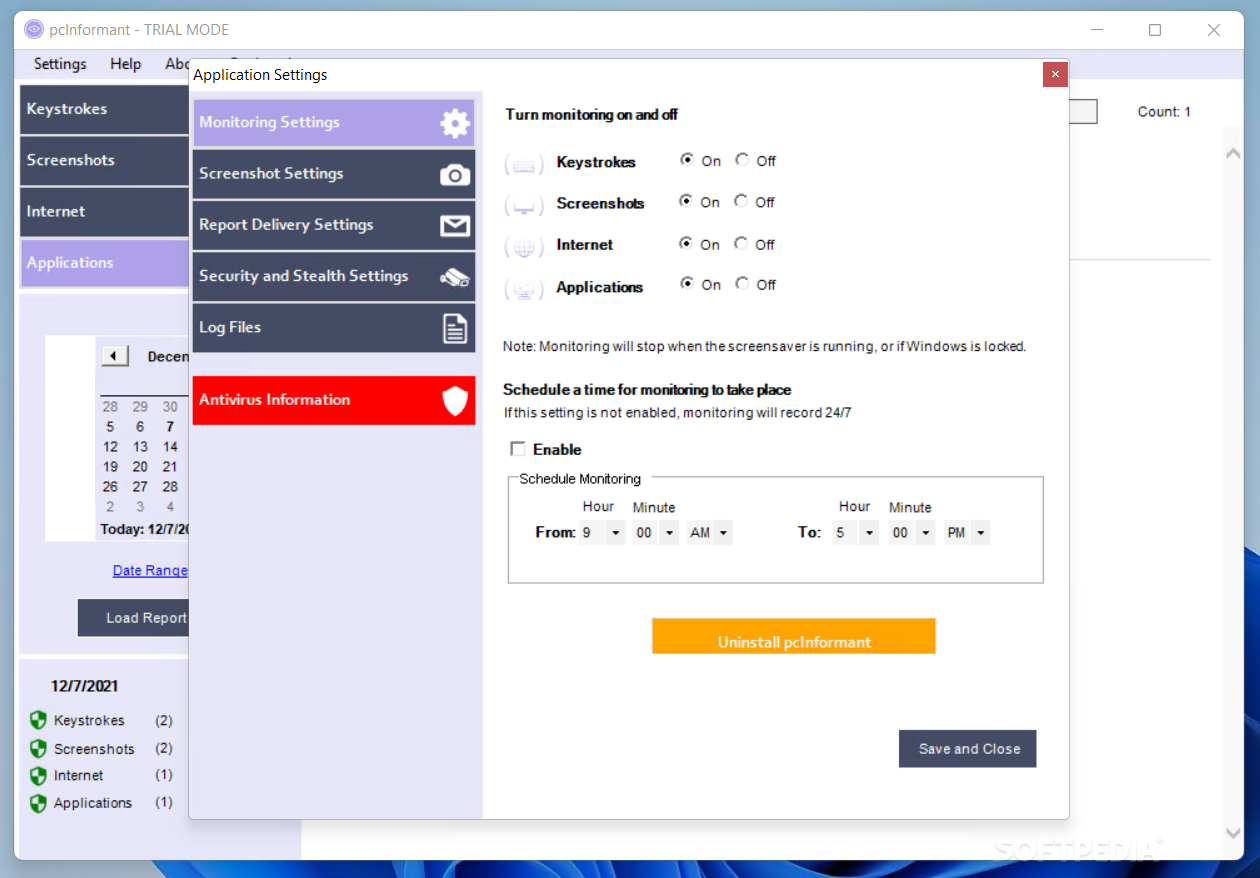Click the Save and Close button
This screenshot has width=1260, height=878.
pyautogui.click(x=968, y=749)
